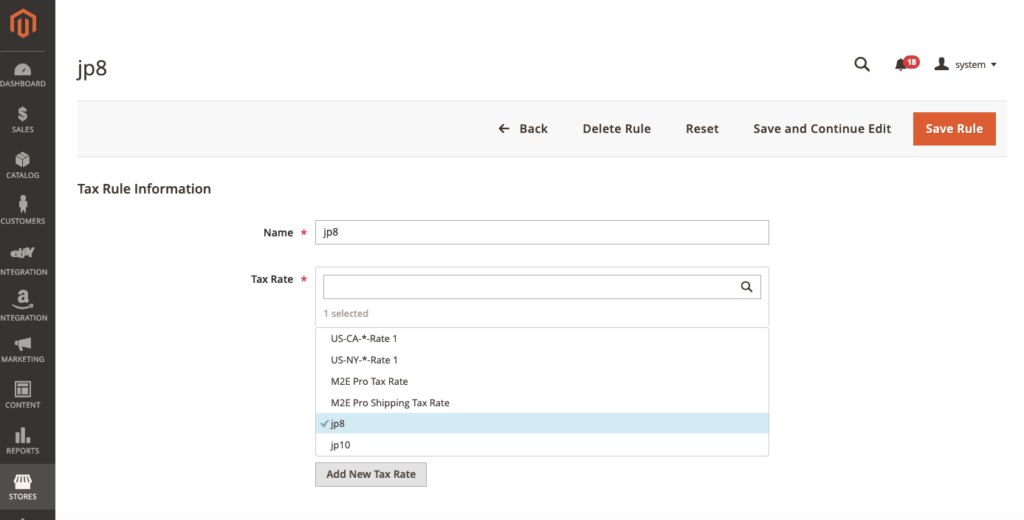Open the Stores sidebar menu
Screen dimensions: 1024x520
(x=23, y=487)
